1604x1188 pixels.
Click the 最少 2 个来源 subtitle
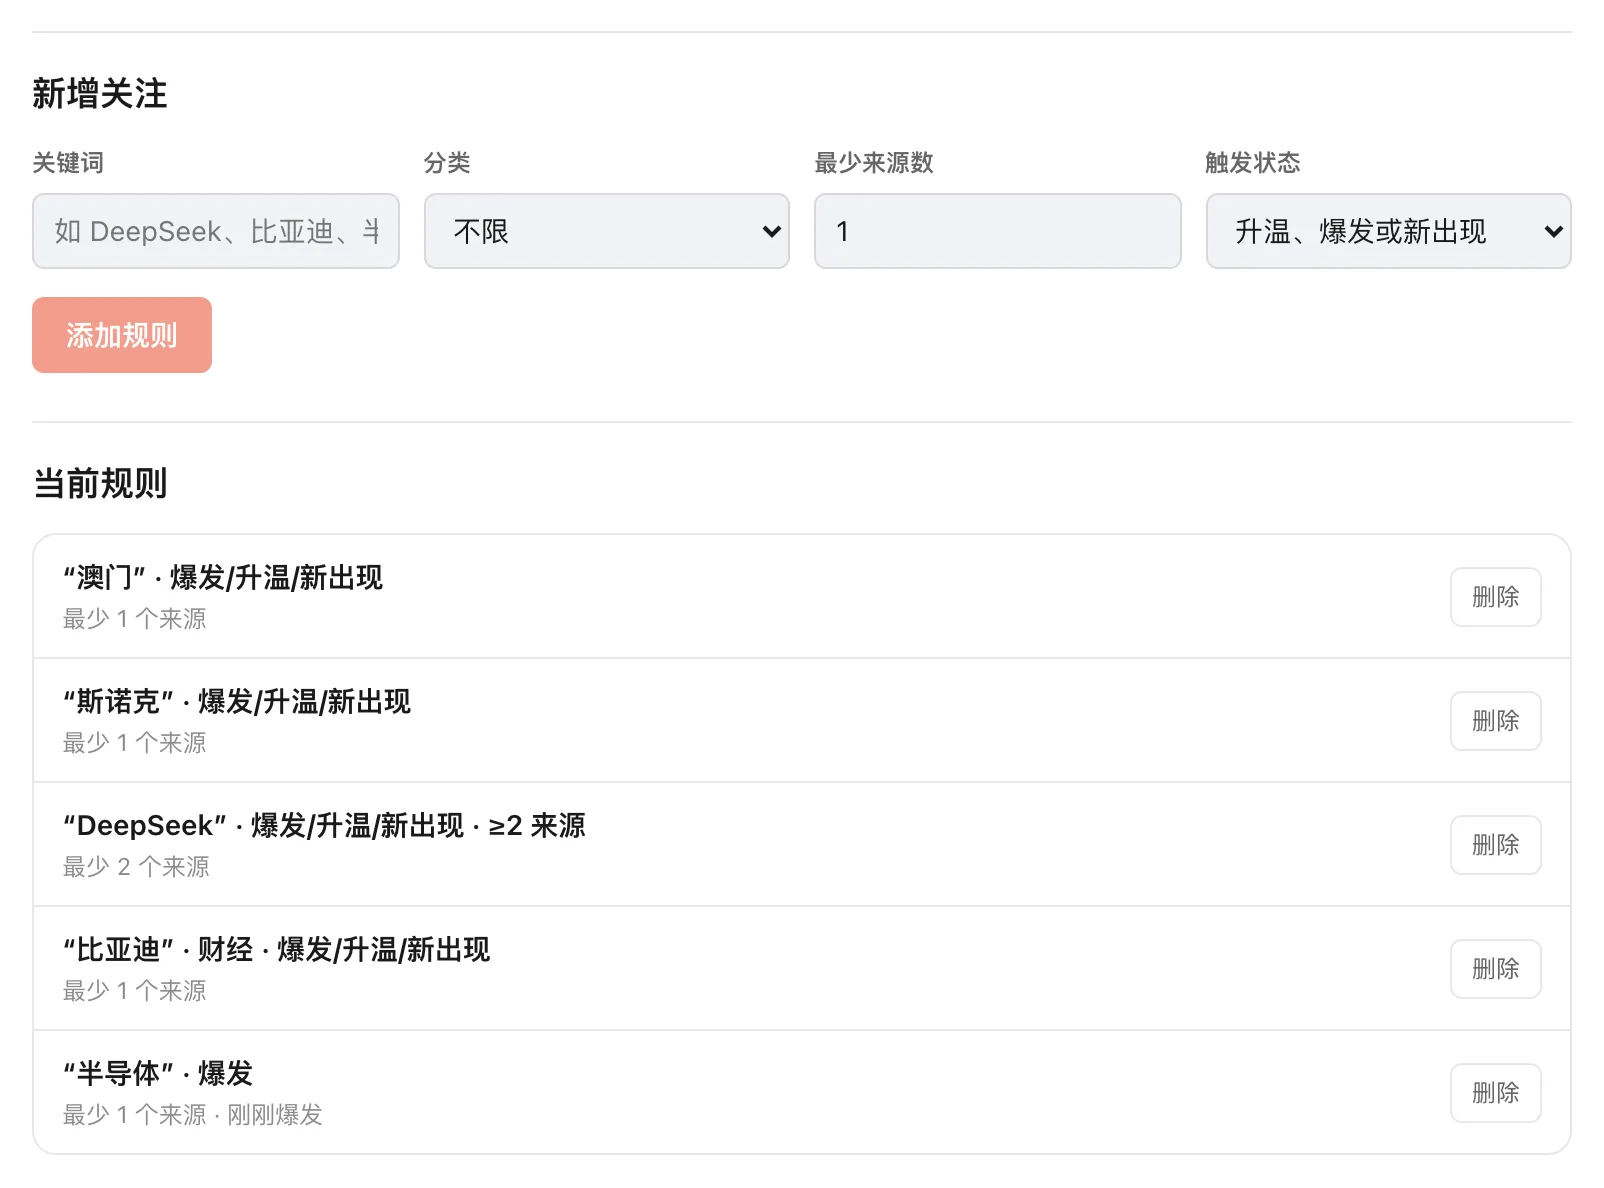click(136, 866)
